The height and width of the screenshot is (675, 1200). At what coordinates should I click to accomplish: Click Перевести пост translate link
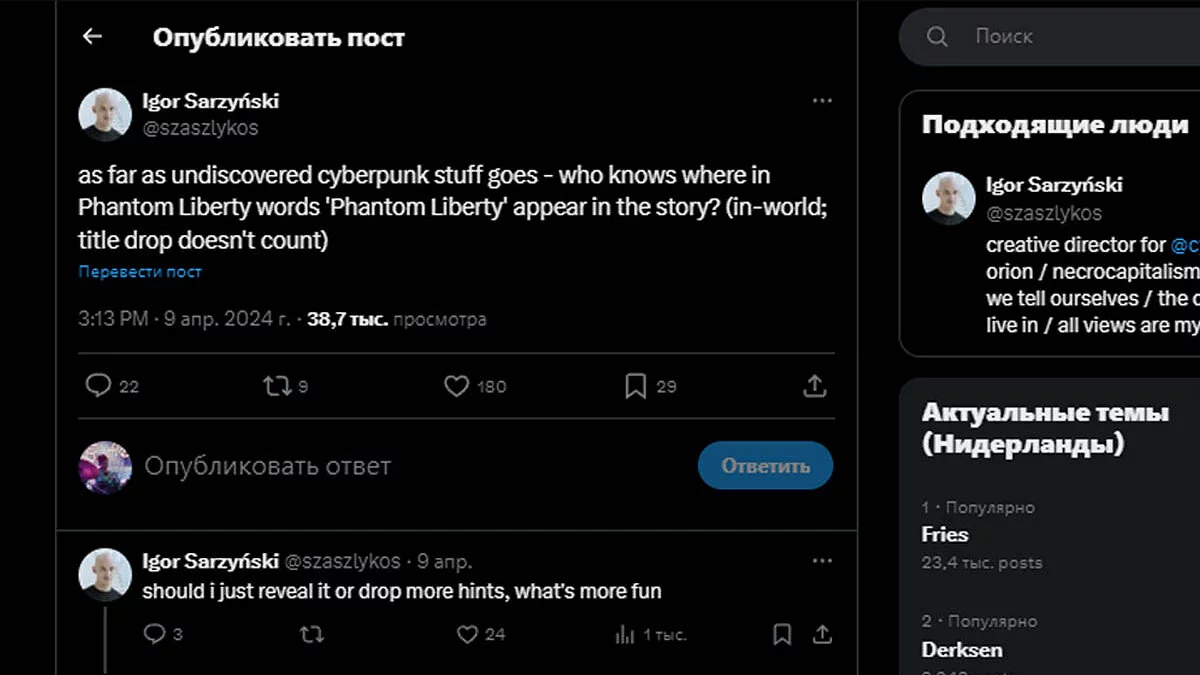point(140,272)
